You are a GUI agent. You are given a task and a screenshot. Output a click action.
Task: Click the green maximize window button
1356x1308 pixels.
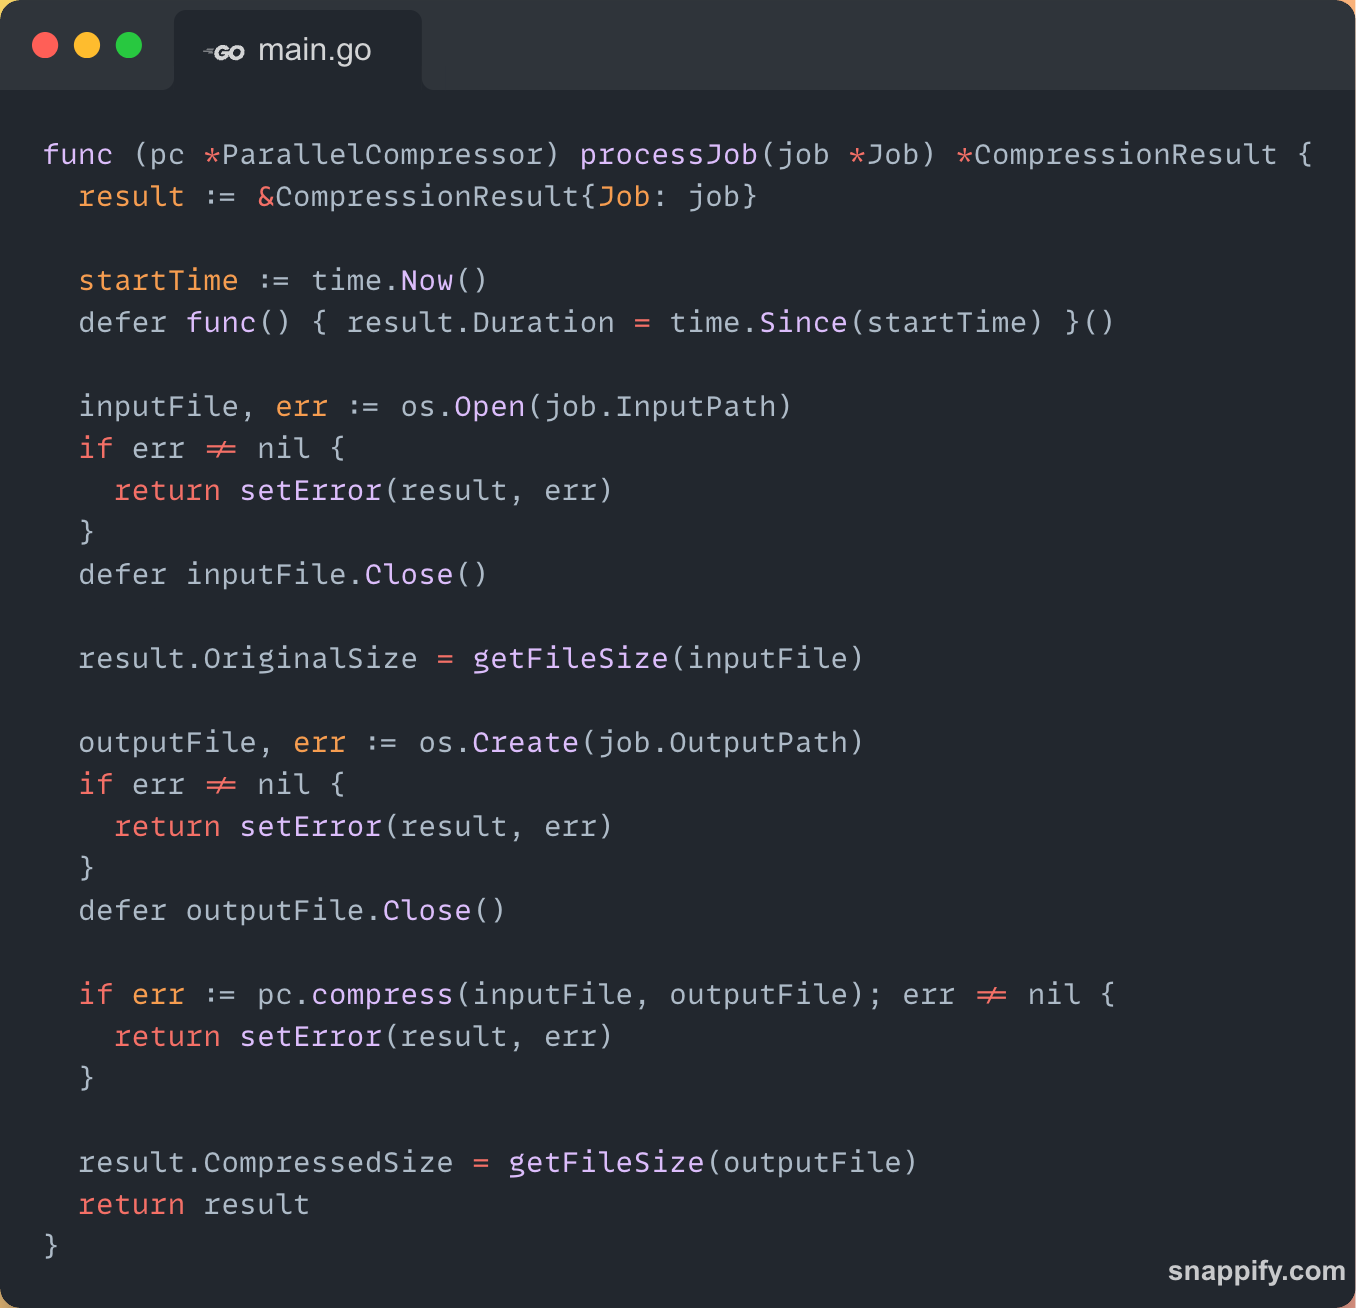pos(129,45)
